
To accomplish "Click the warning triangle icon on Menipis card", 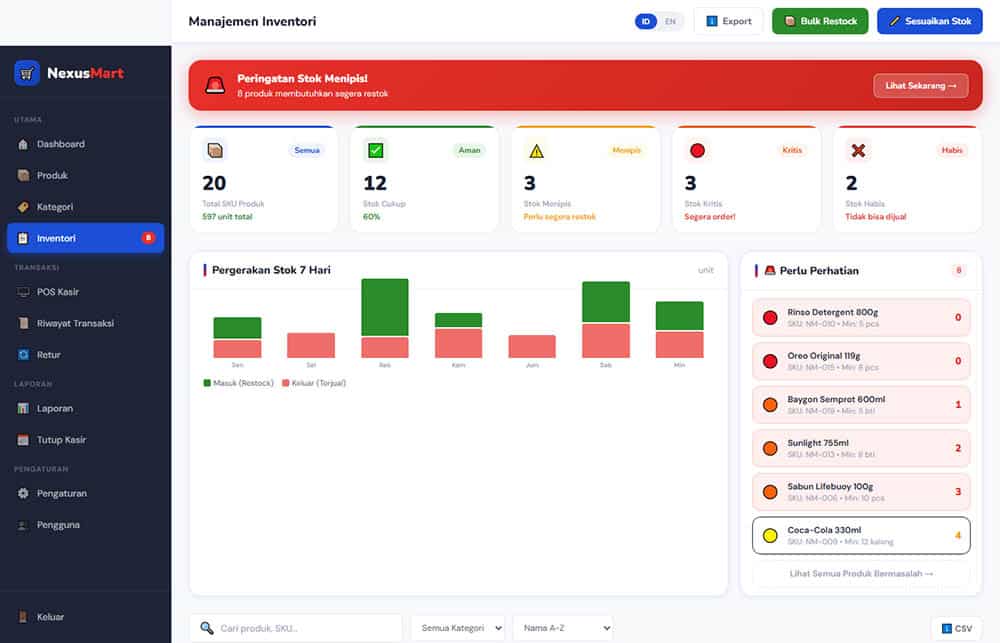I will 536,151.
